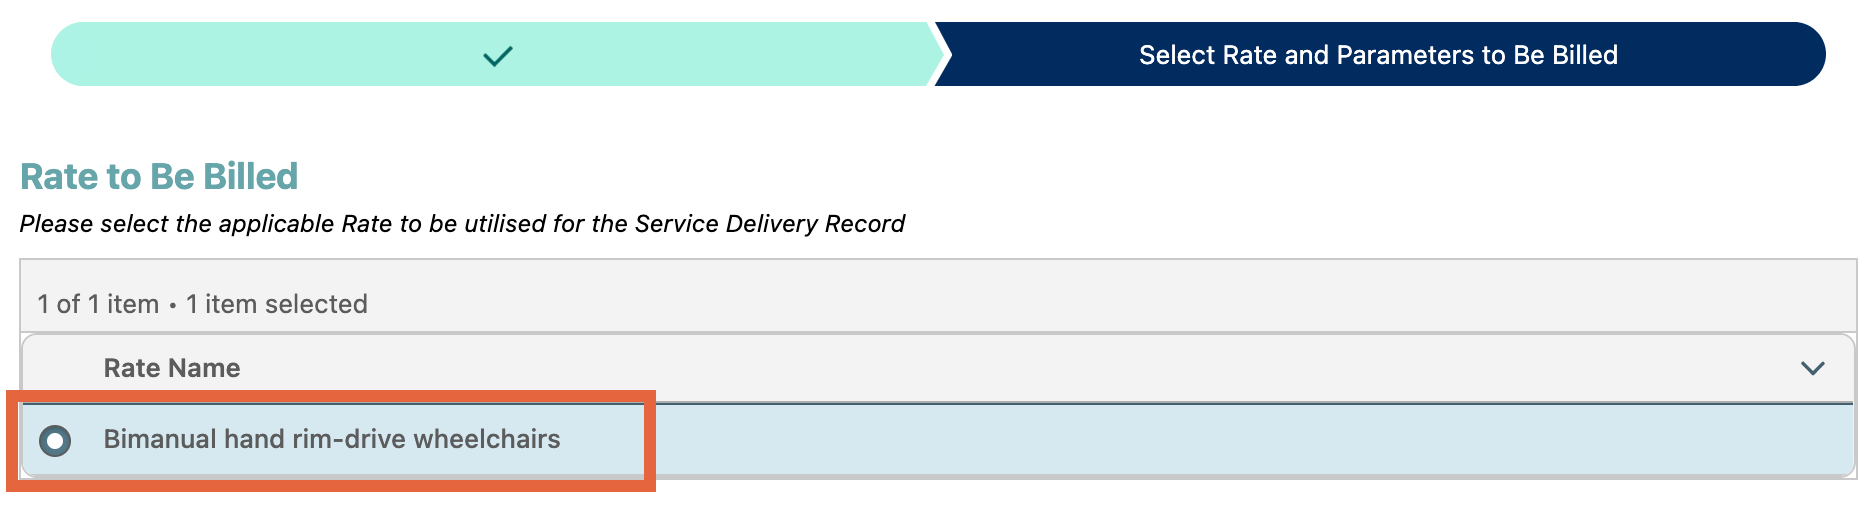Click the "1 of 1 item" count text
This screenshot has width=1873, height=528.
tap(98, 304)
